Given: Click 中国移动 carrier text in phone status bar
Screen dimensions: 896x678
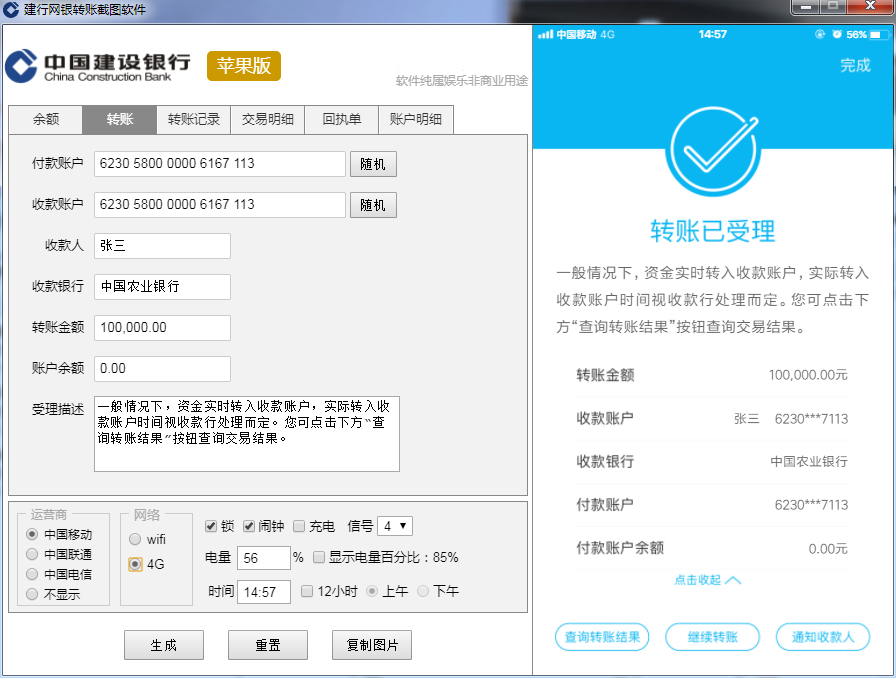Looking at the screenshot, I should [x=577, y=35].
